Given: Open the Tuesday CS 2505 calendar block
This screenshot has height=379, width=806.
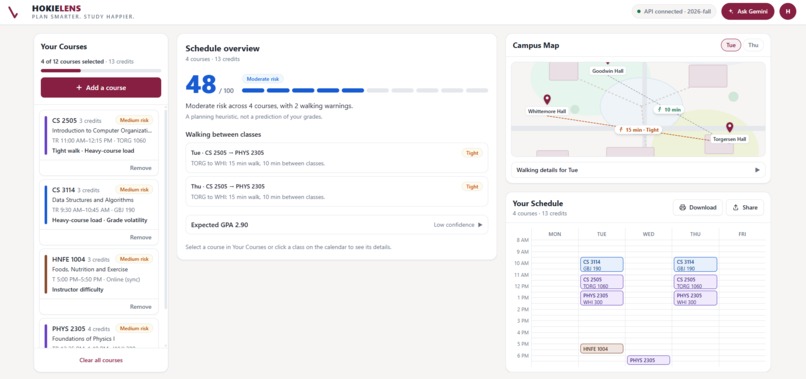Looking at the screenshot, I should tap(601, 282).
